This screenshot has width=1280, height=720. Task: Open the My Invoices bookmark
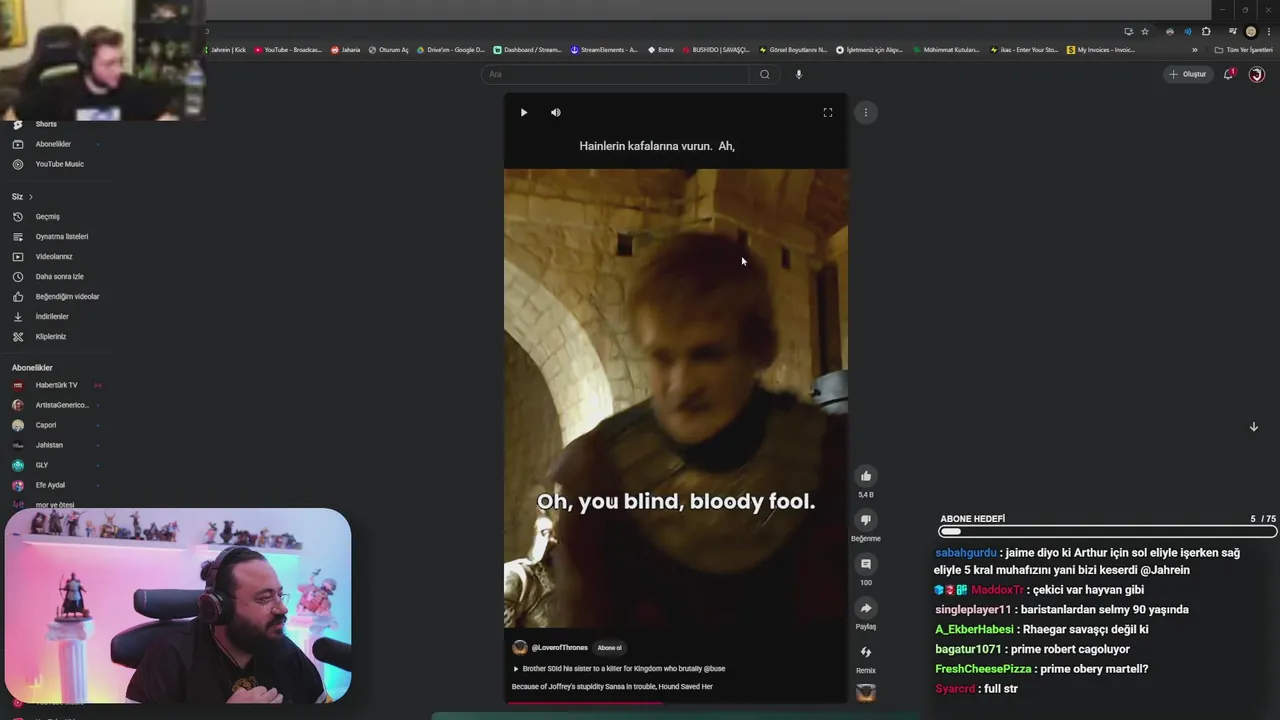1101,50
